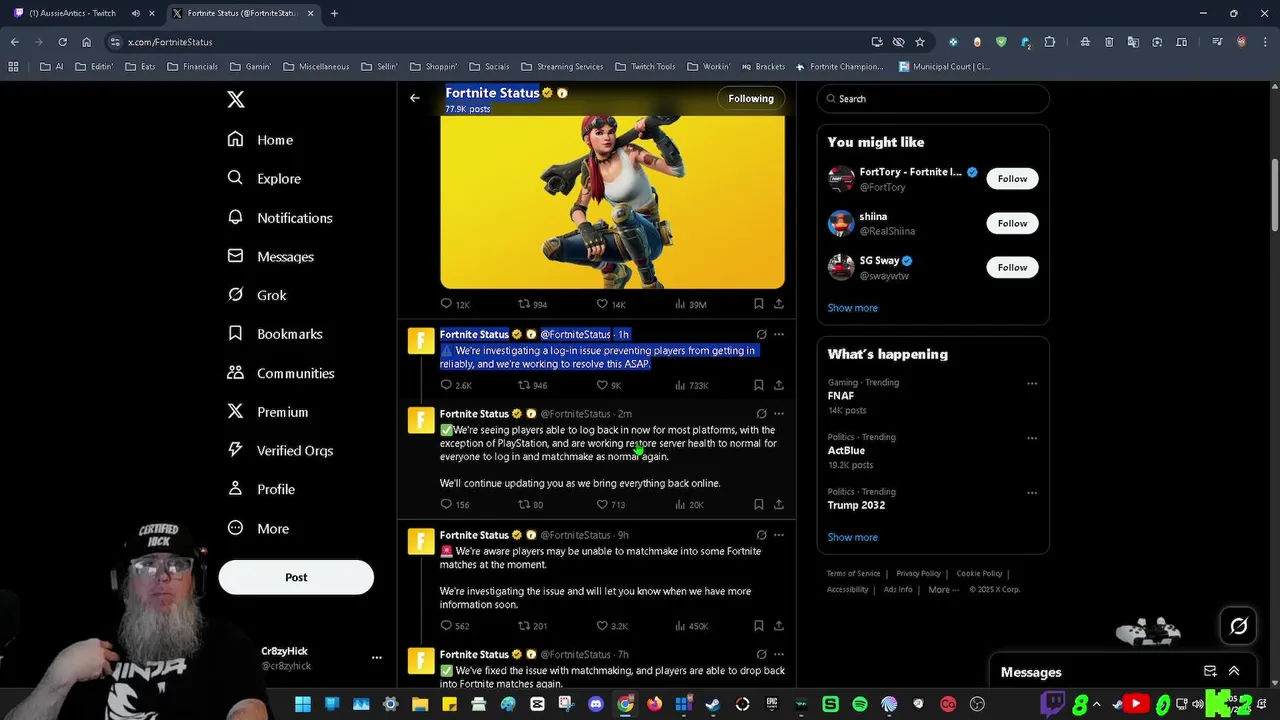
Task: Click the Communities icon in the sidebar
Action: pyautogui.click(x=235, y=372)
